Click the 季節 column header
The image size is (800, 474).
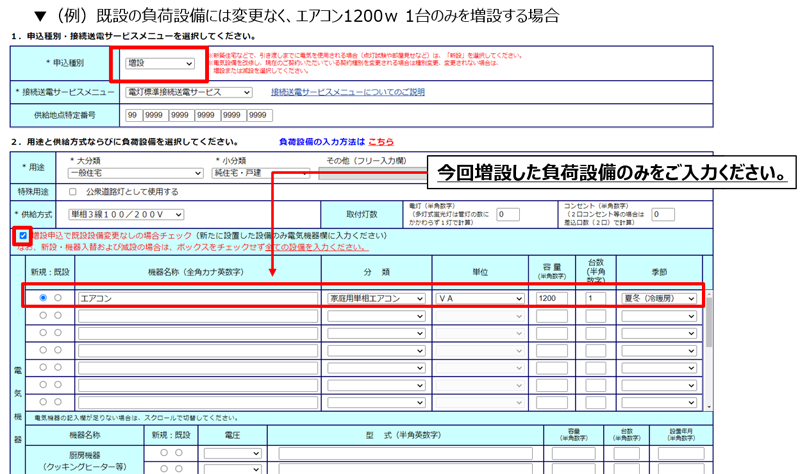click(x=659, y=272)
